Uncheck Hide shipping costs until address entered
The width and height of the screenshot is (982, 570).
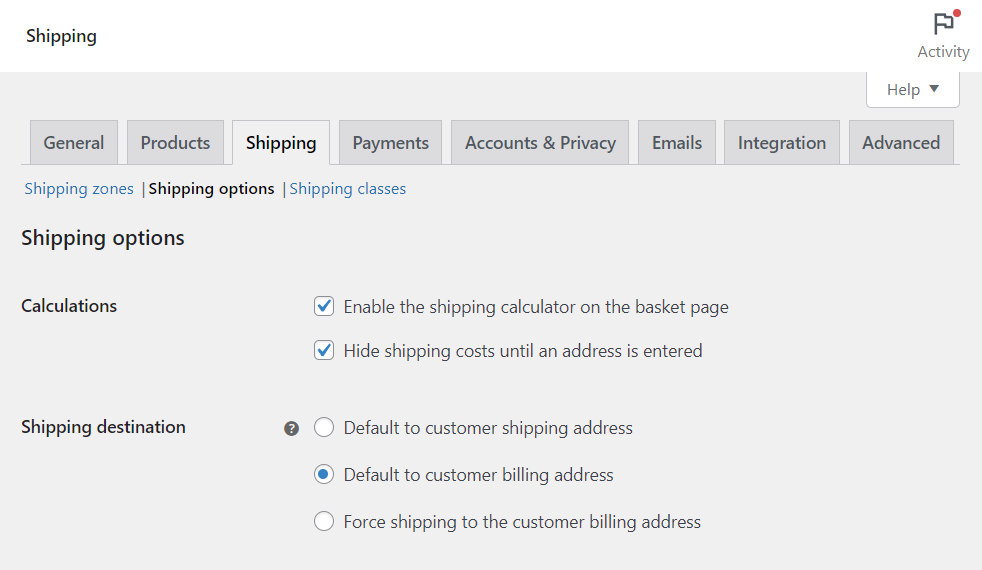(324, 350)
